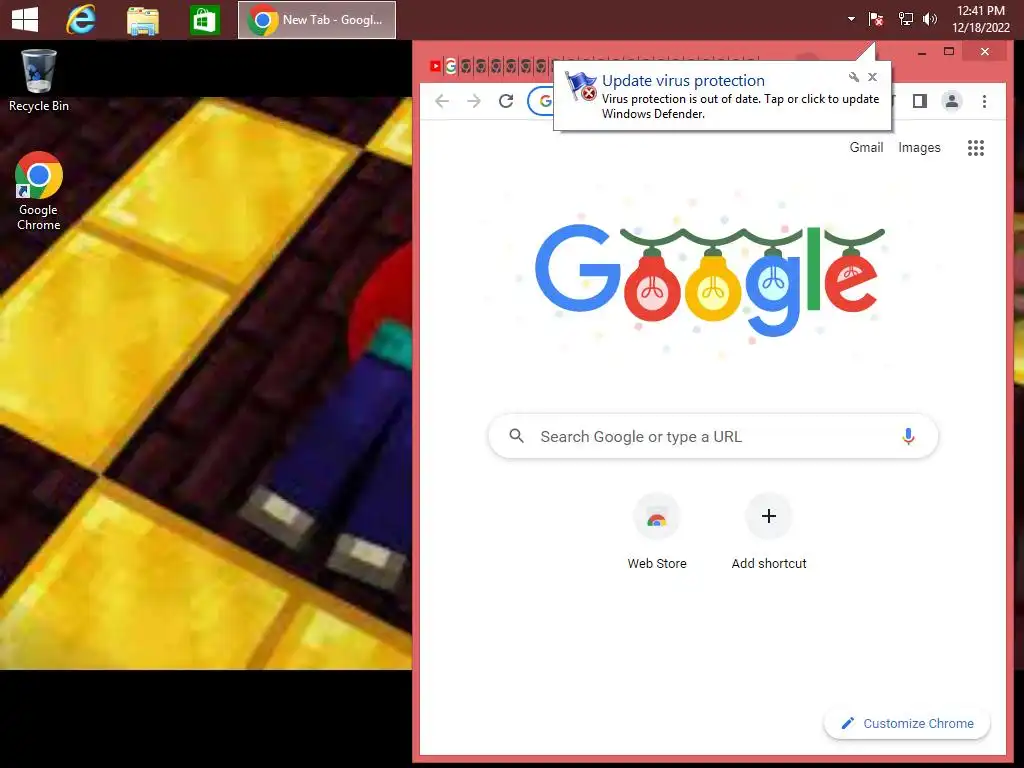Open the Google apps grid

(976, 148)
